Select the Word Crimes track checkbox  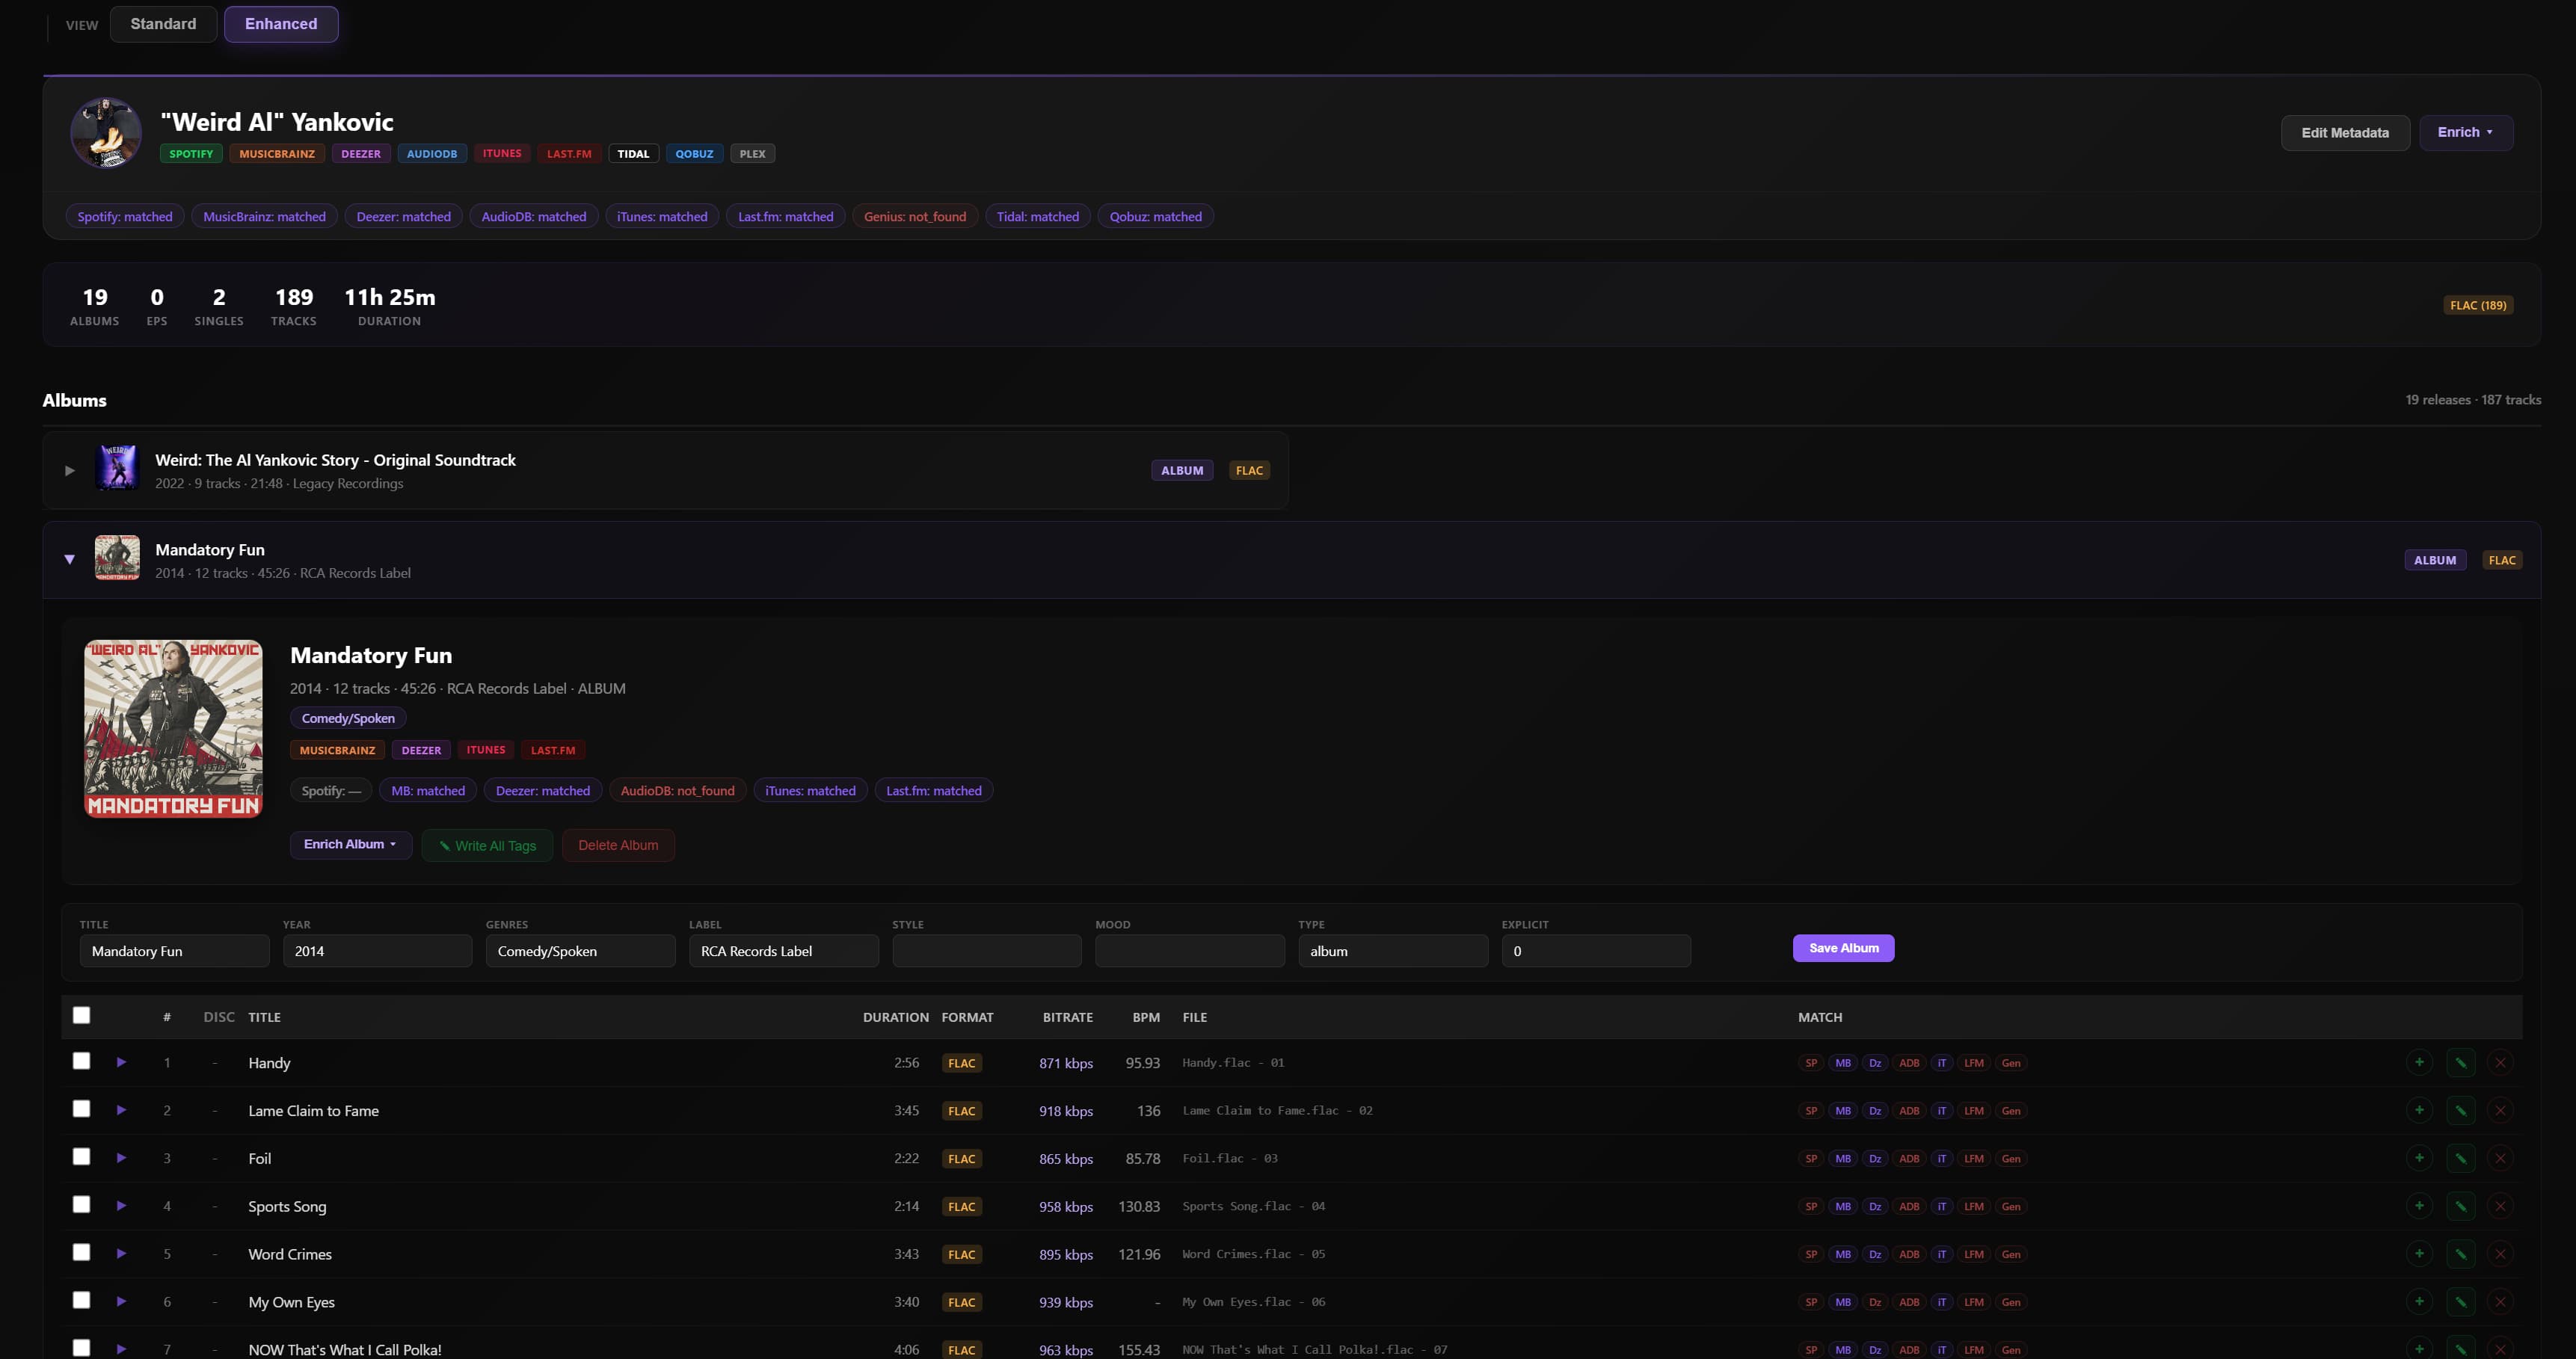pos(82,1253)
